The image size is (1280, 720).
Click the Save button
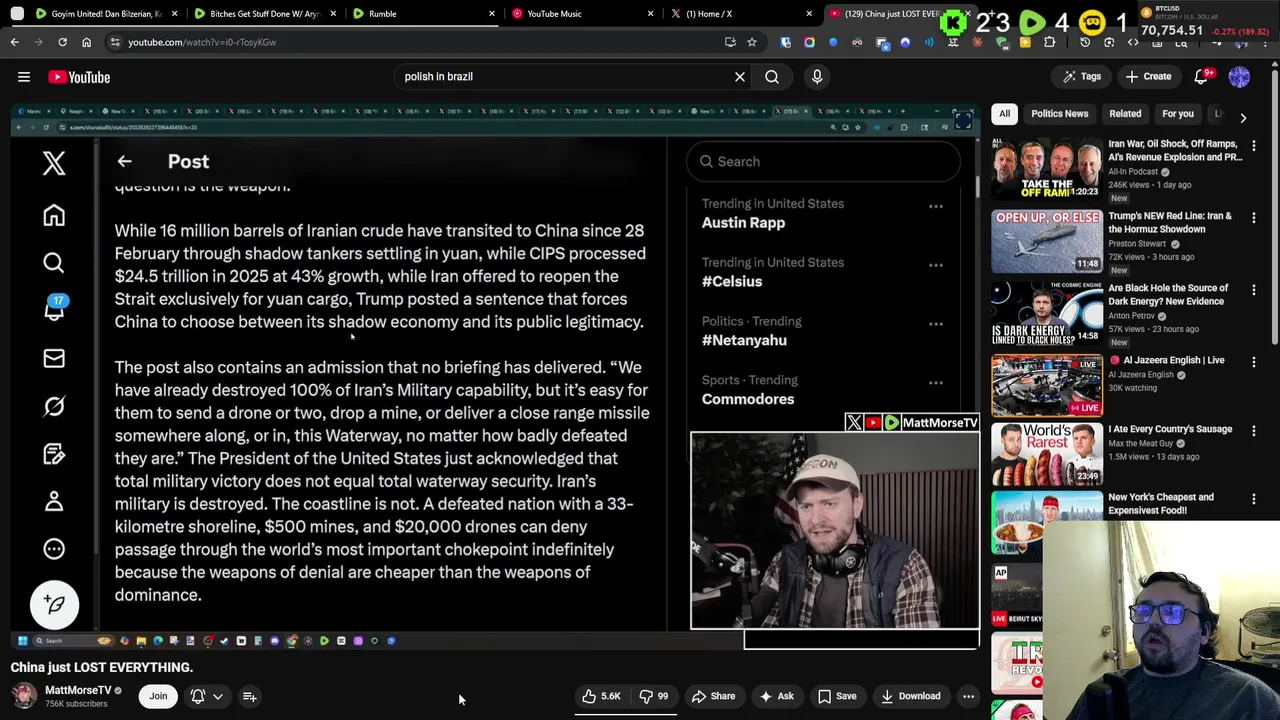[x=838, y=696]
